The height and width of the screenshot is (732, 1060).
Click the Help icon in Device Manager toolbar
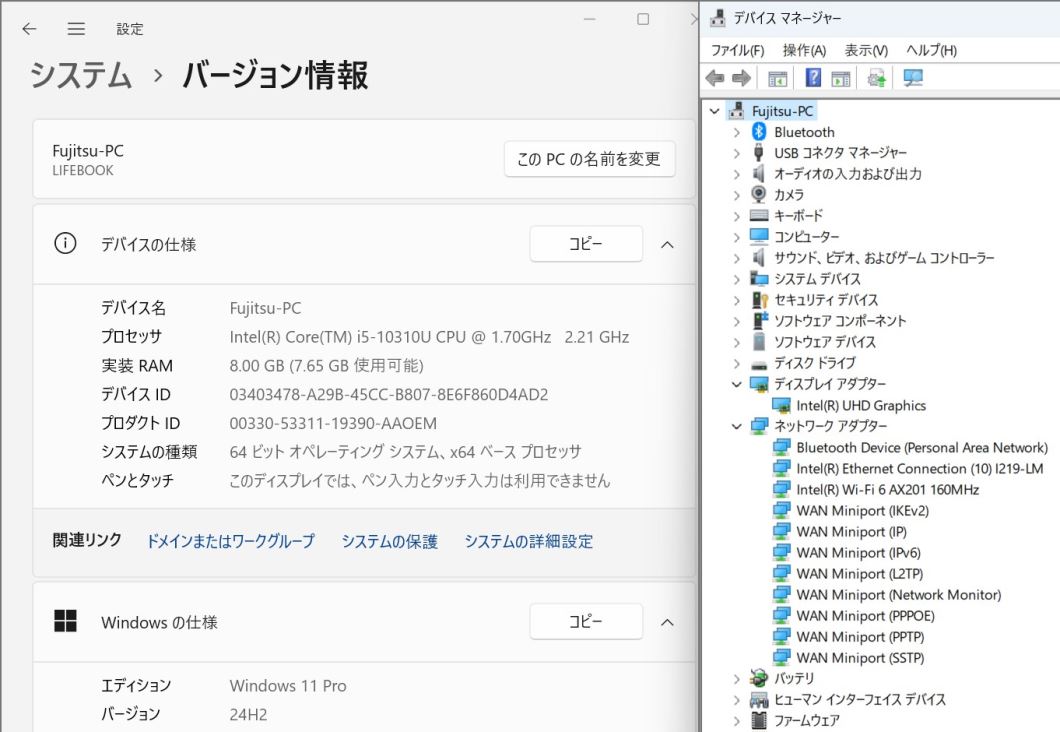(x=813, y=78)
